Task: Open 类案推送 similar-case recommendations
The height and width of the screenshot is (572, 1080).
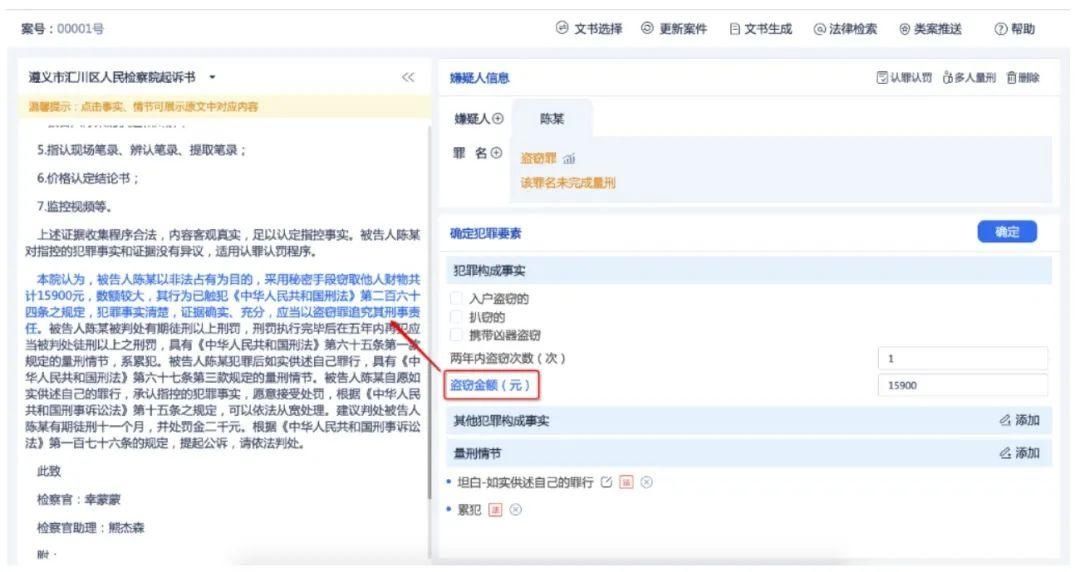Action: coord(930,29)
